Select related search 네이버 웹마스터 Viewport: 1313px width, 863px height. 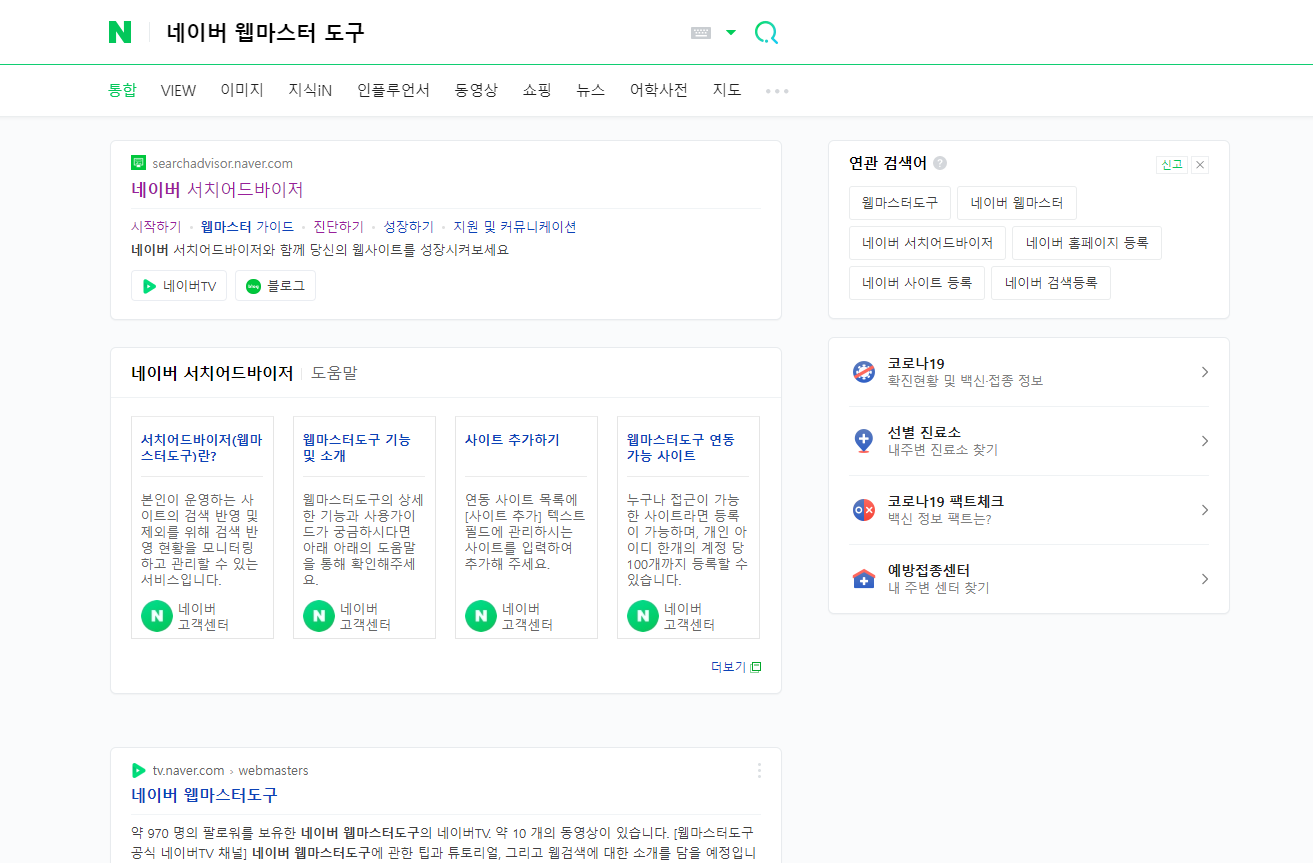1017,203
